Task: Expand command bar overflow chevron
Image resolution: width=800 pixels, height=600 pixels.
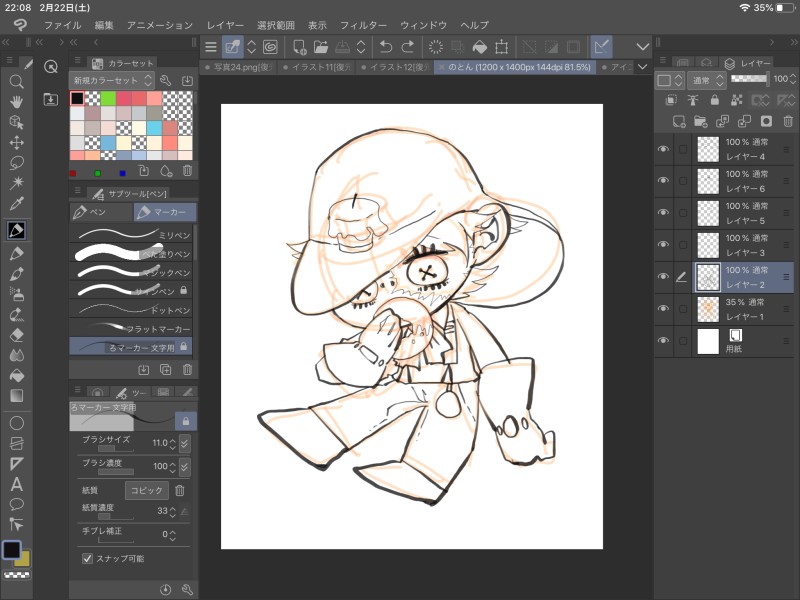Action: [643, 47]
